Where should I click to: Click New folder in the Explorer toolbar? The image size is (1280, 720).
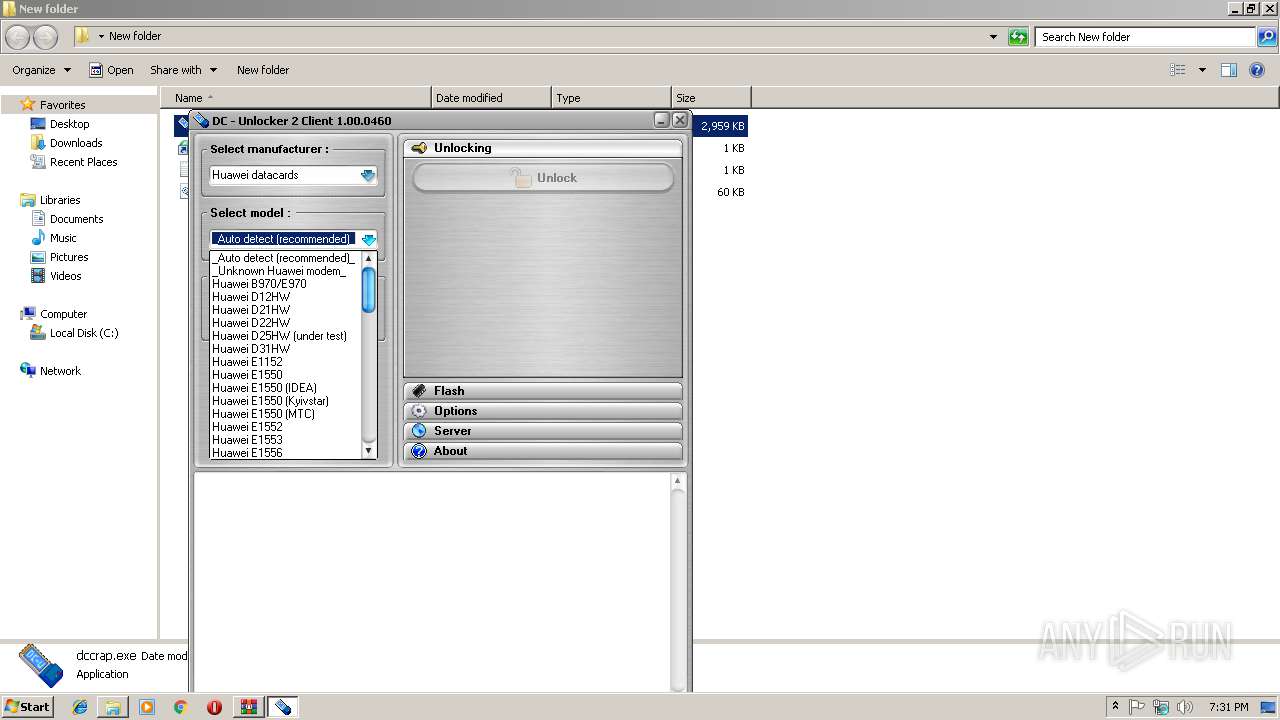coord(263,70)
